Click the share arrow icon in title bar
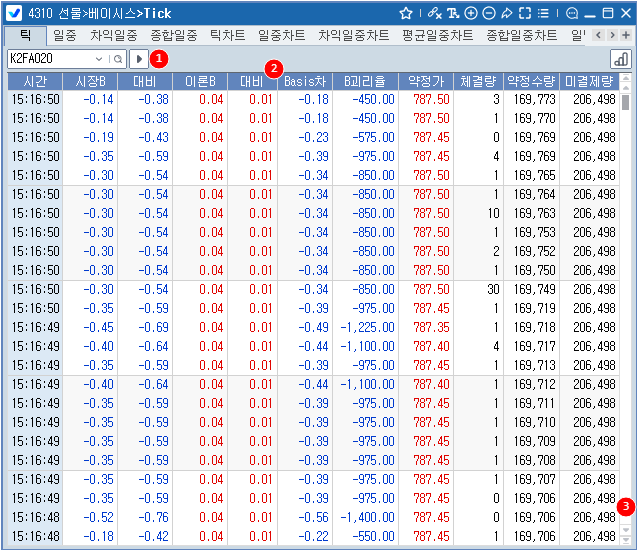Screen dimensions: 638x551 507,14
